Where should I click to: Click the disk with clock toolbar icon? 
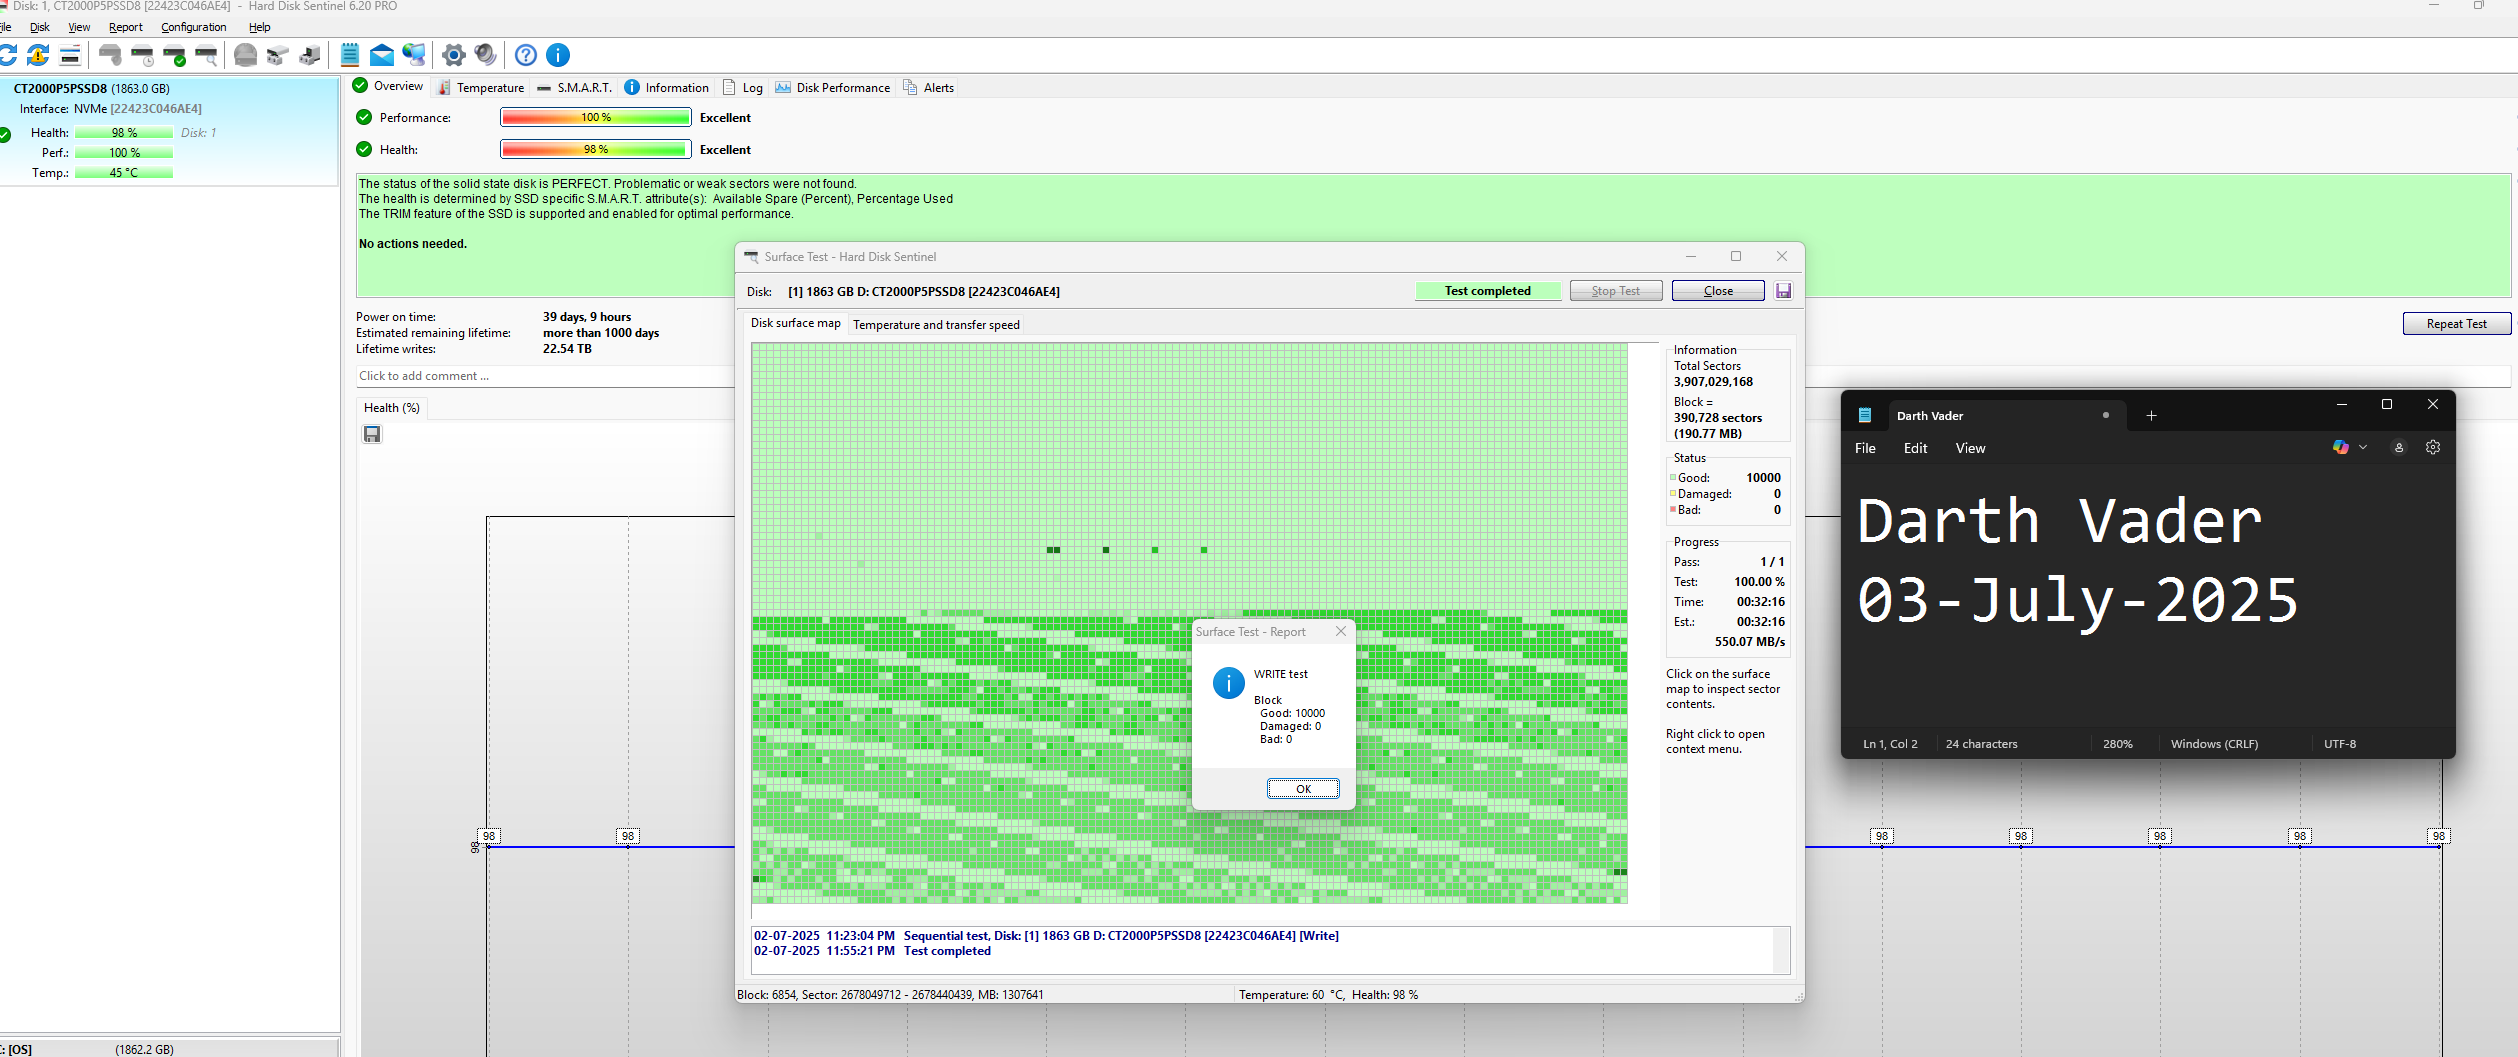coord(143,55)
